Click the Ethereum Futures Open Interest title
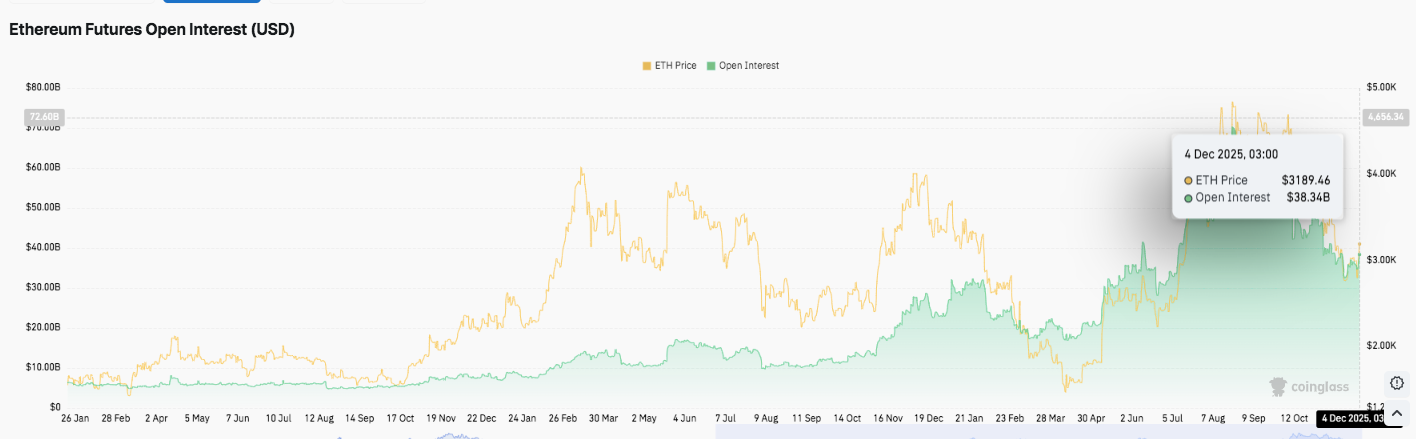Viewport: 1416px width, 439px height. click(x=152, y=30)
